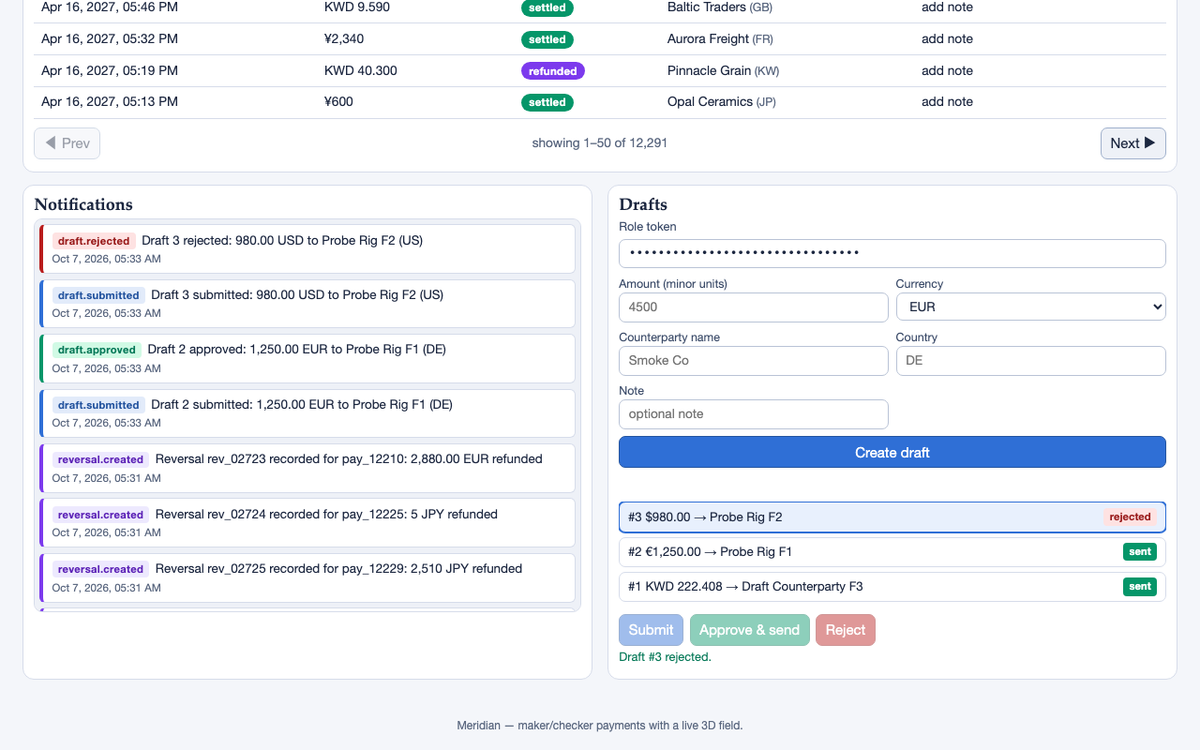
Task: Open the Currency dropdown showing EUR
Action: tap(1030, 307)
